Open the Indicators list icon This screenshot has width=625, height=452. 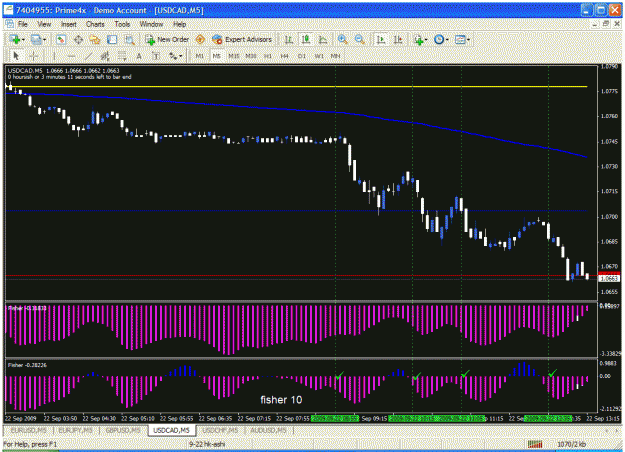point(418,39)
